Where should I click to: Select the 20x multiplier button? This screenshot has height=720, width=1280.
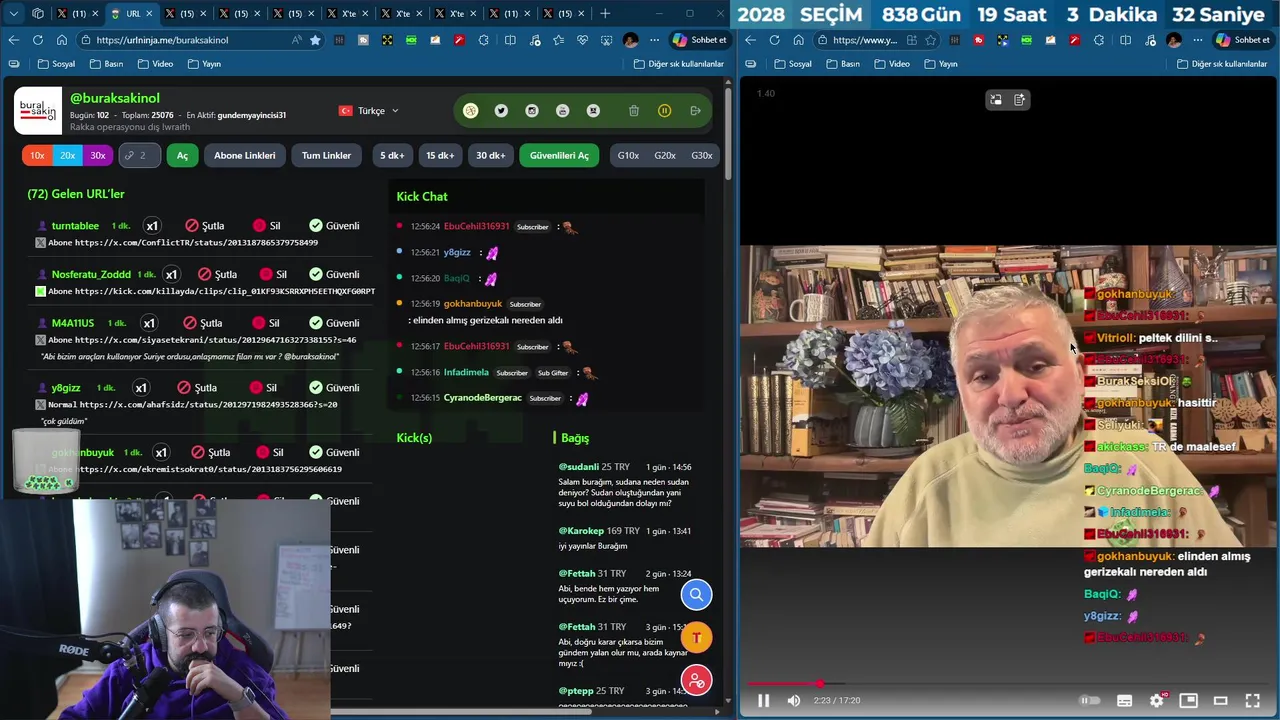[67, 156]
